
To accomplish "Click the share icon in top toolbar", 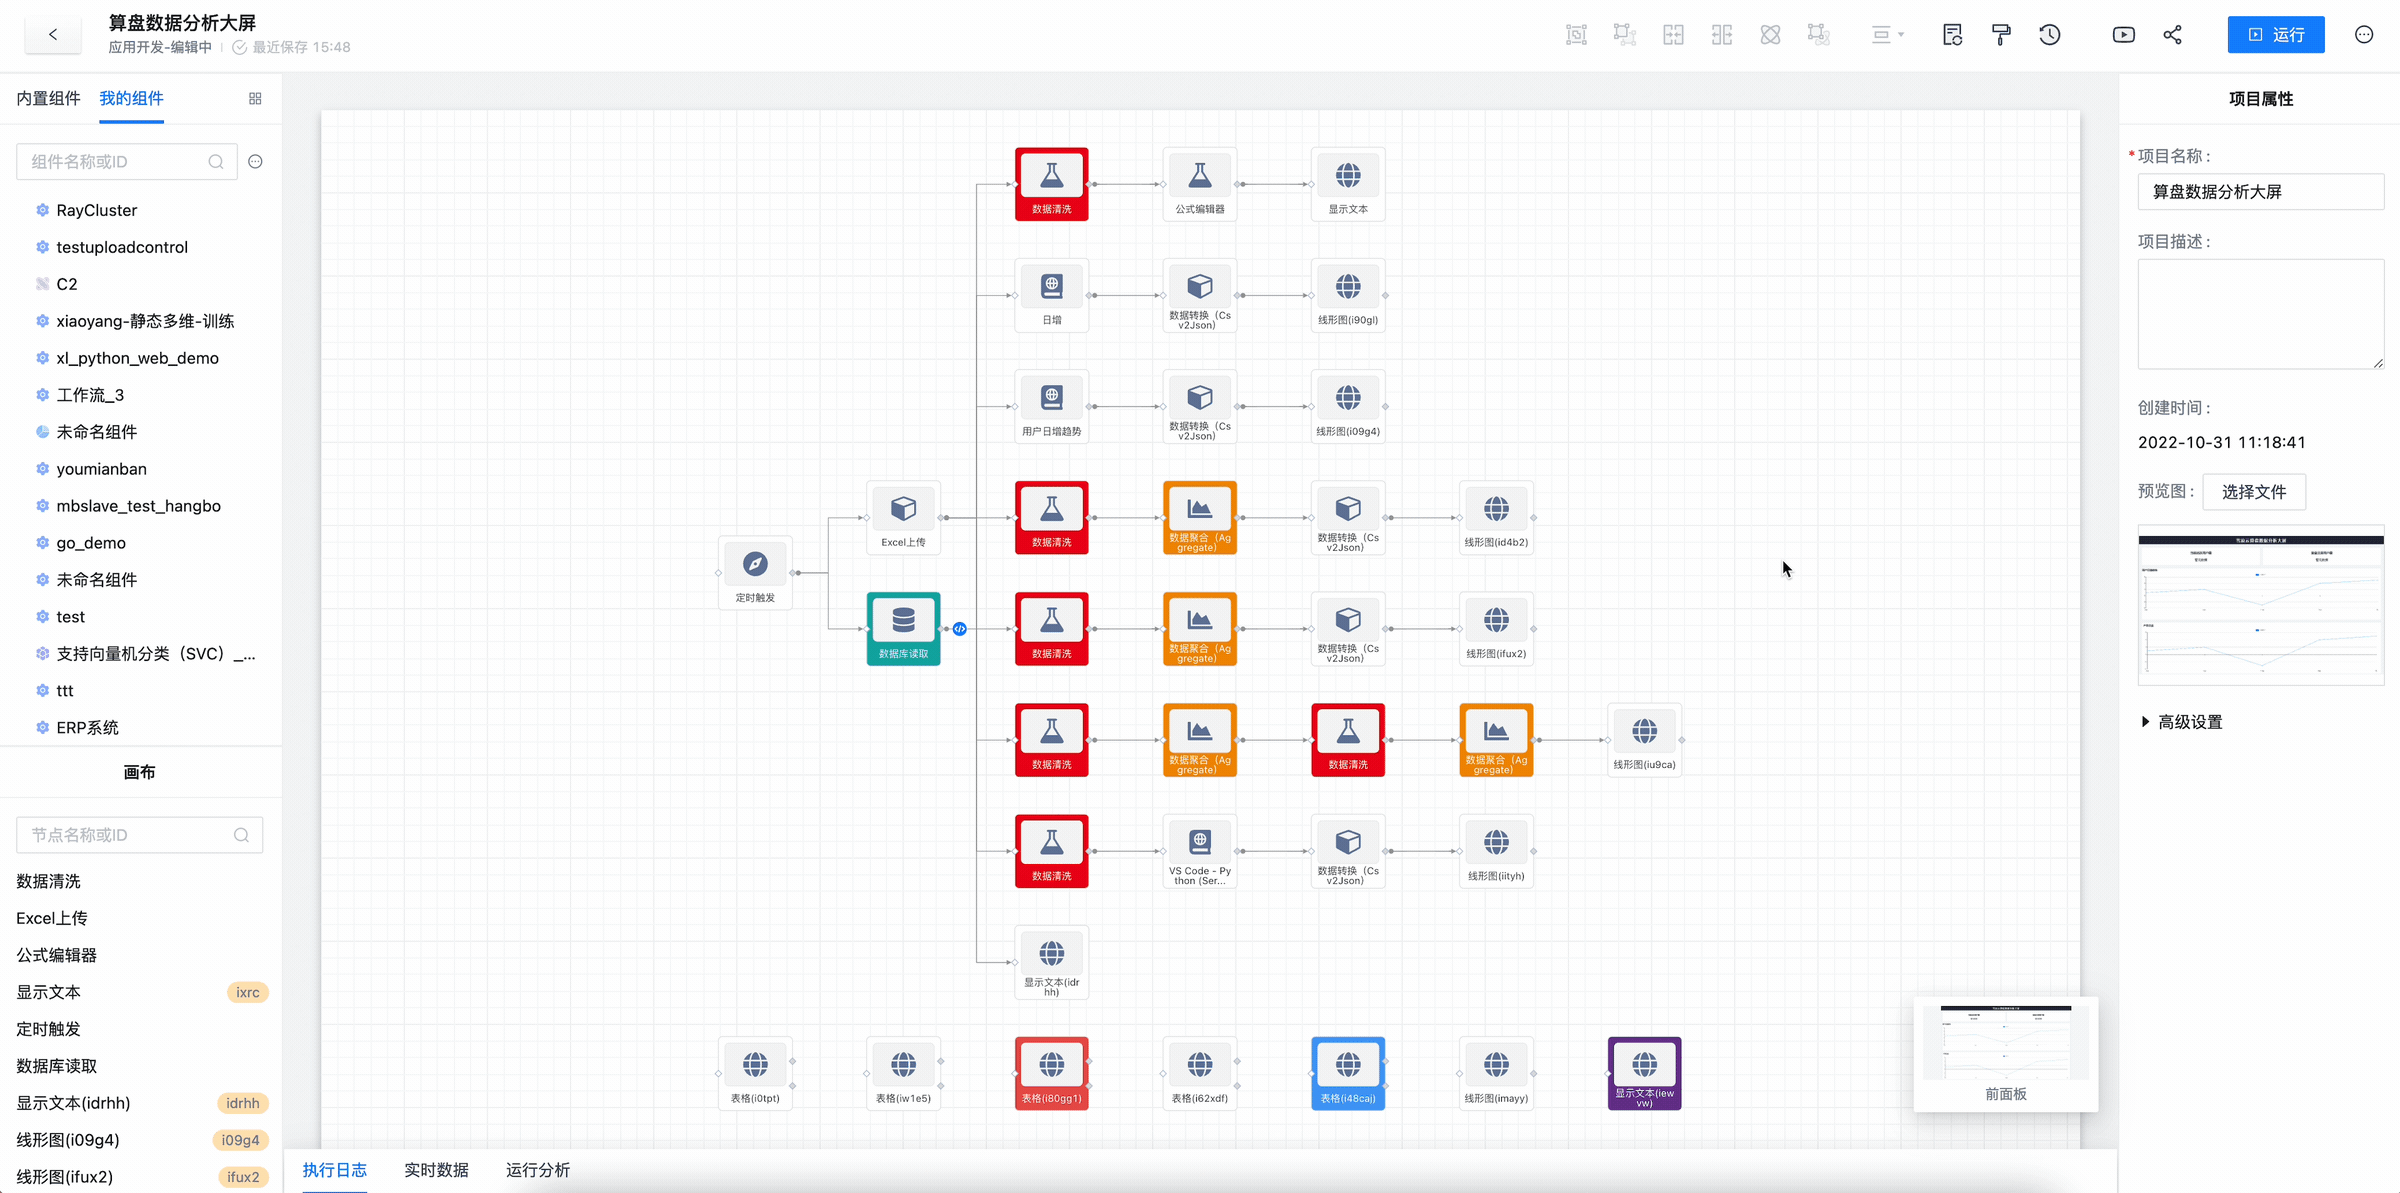I will (x=2172, y=35).
